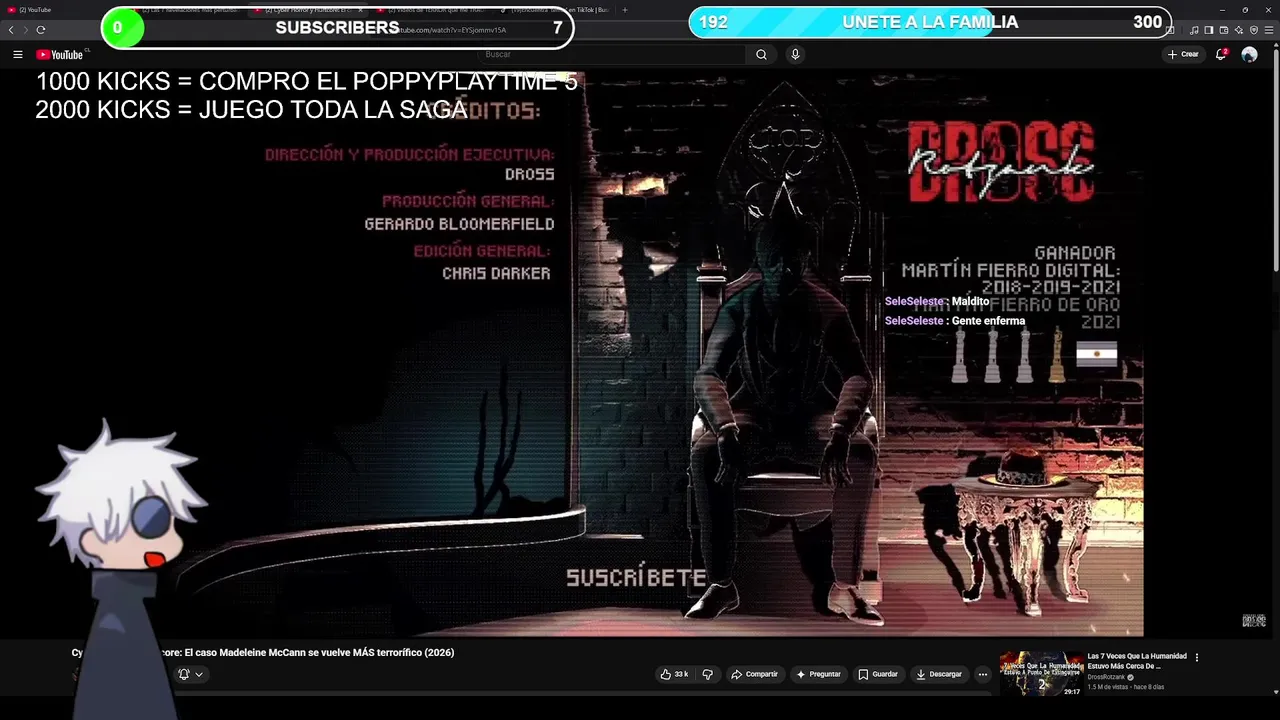Click the search magnifier button
The height and width of the screenshot is (720, 1280).
point(761,54)
